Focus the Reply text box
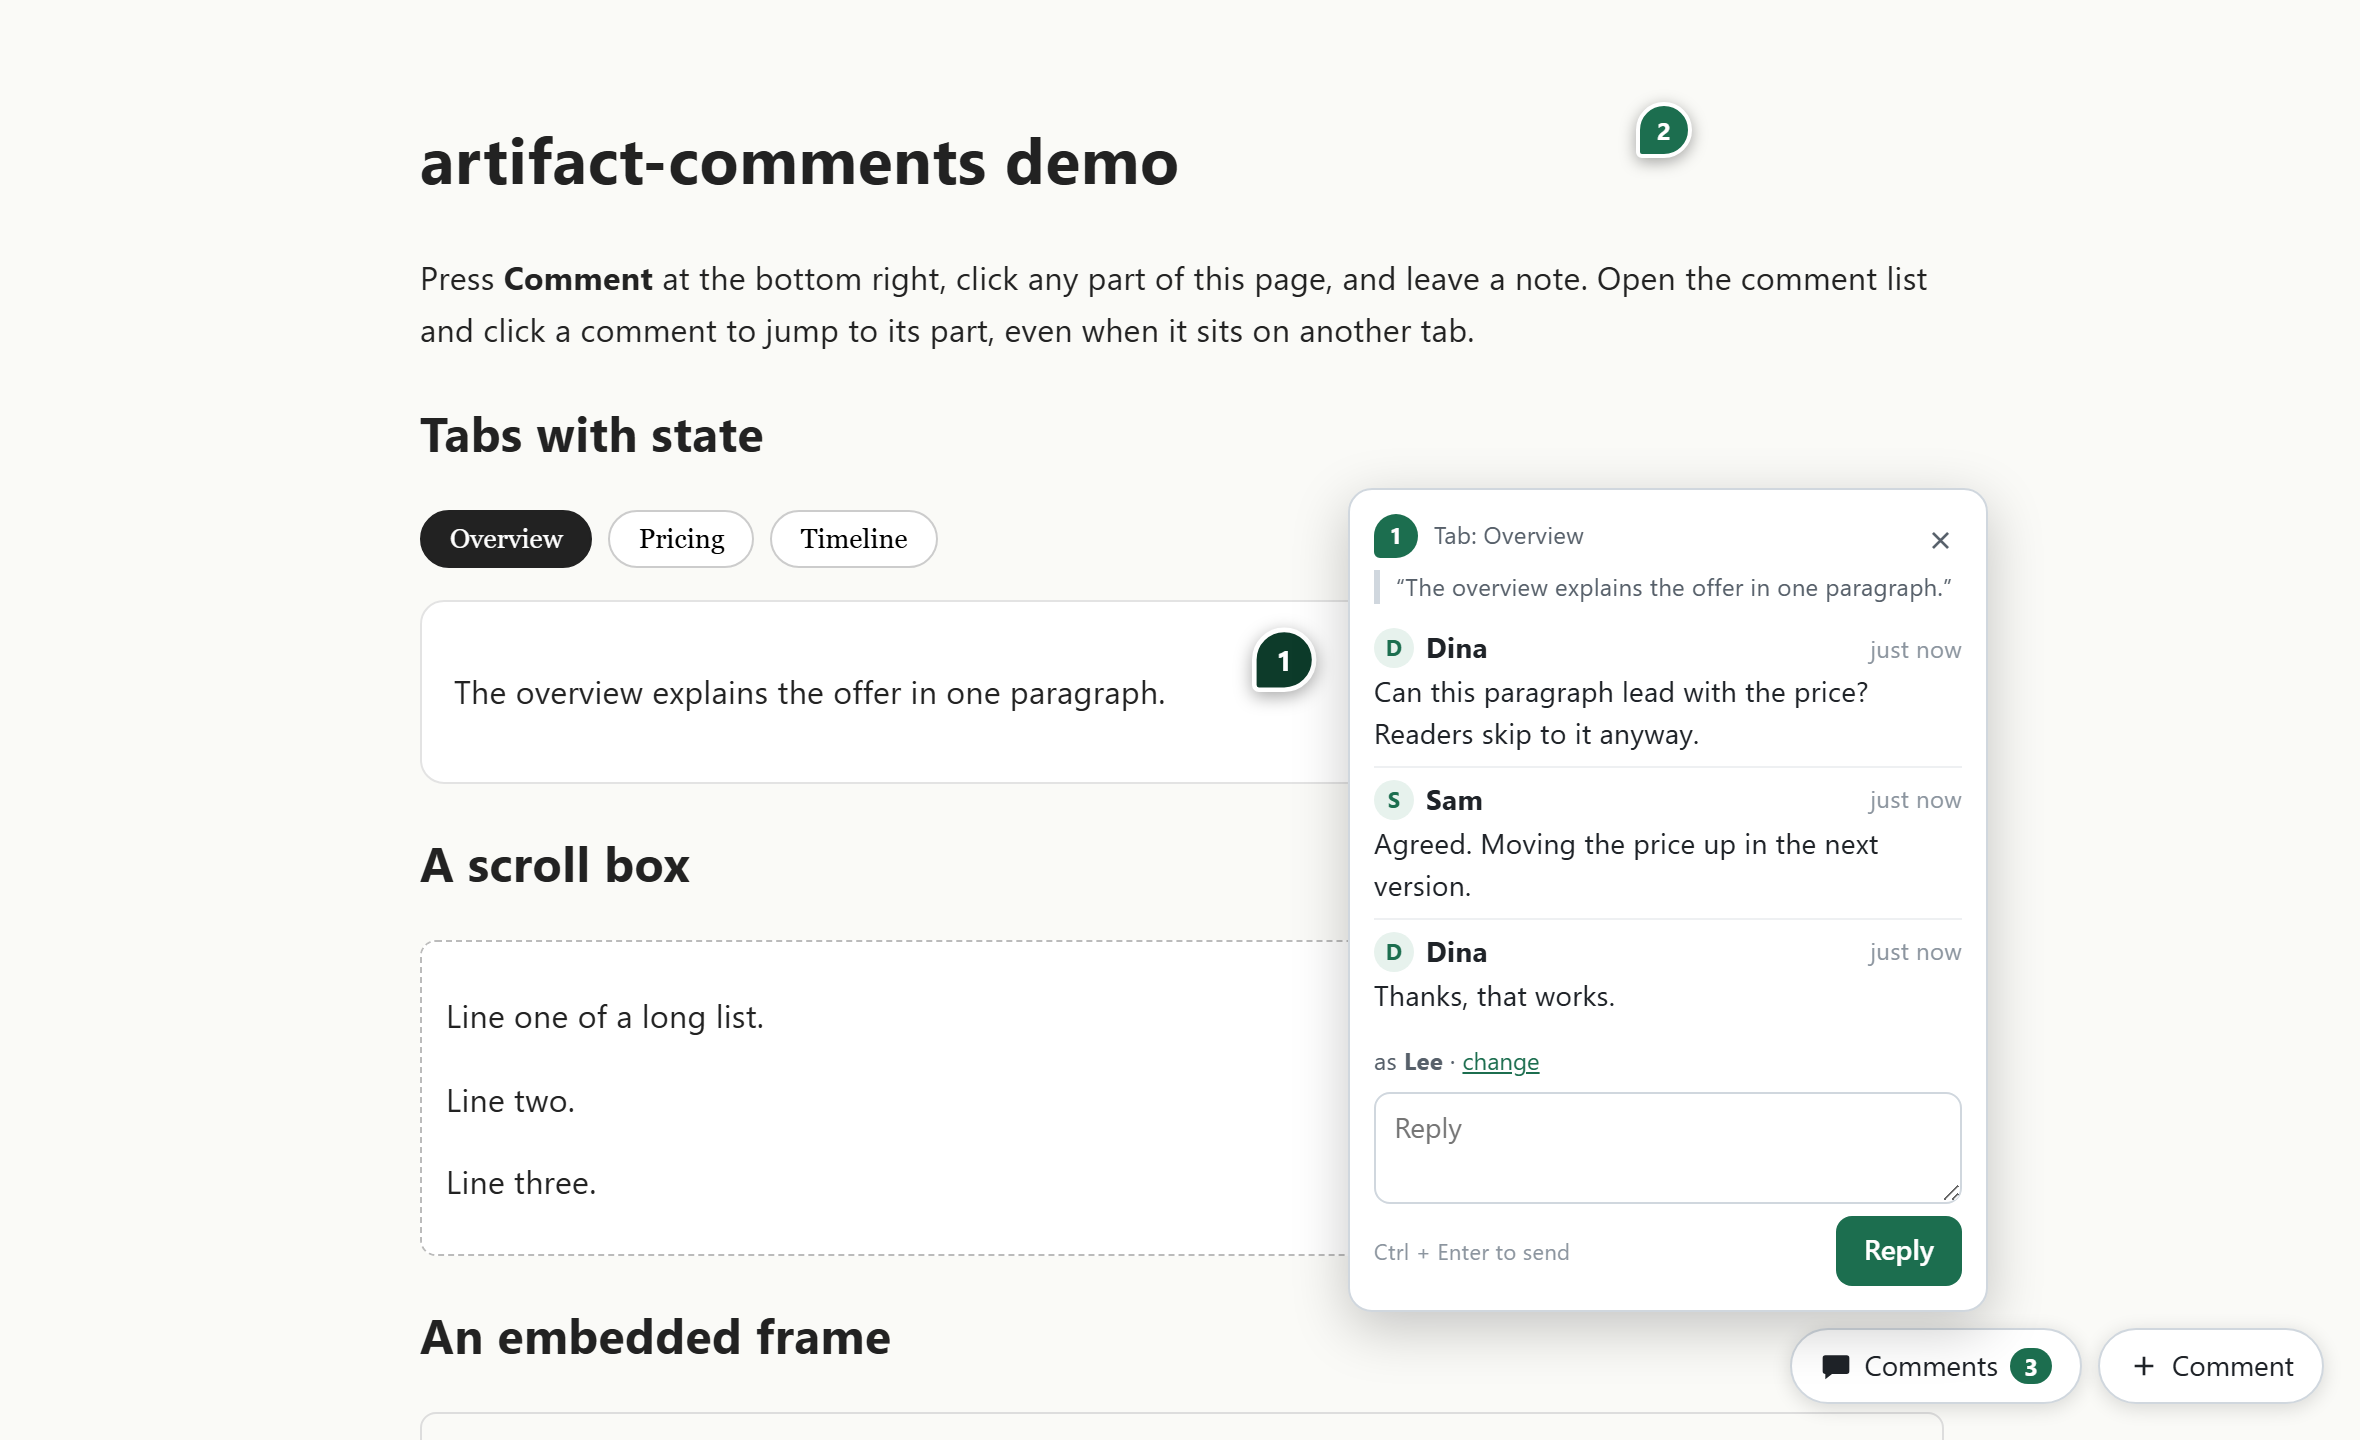This screenshot has width=2360, height=1440. tap(1667, 1147)
